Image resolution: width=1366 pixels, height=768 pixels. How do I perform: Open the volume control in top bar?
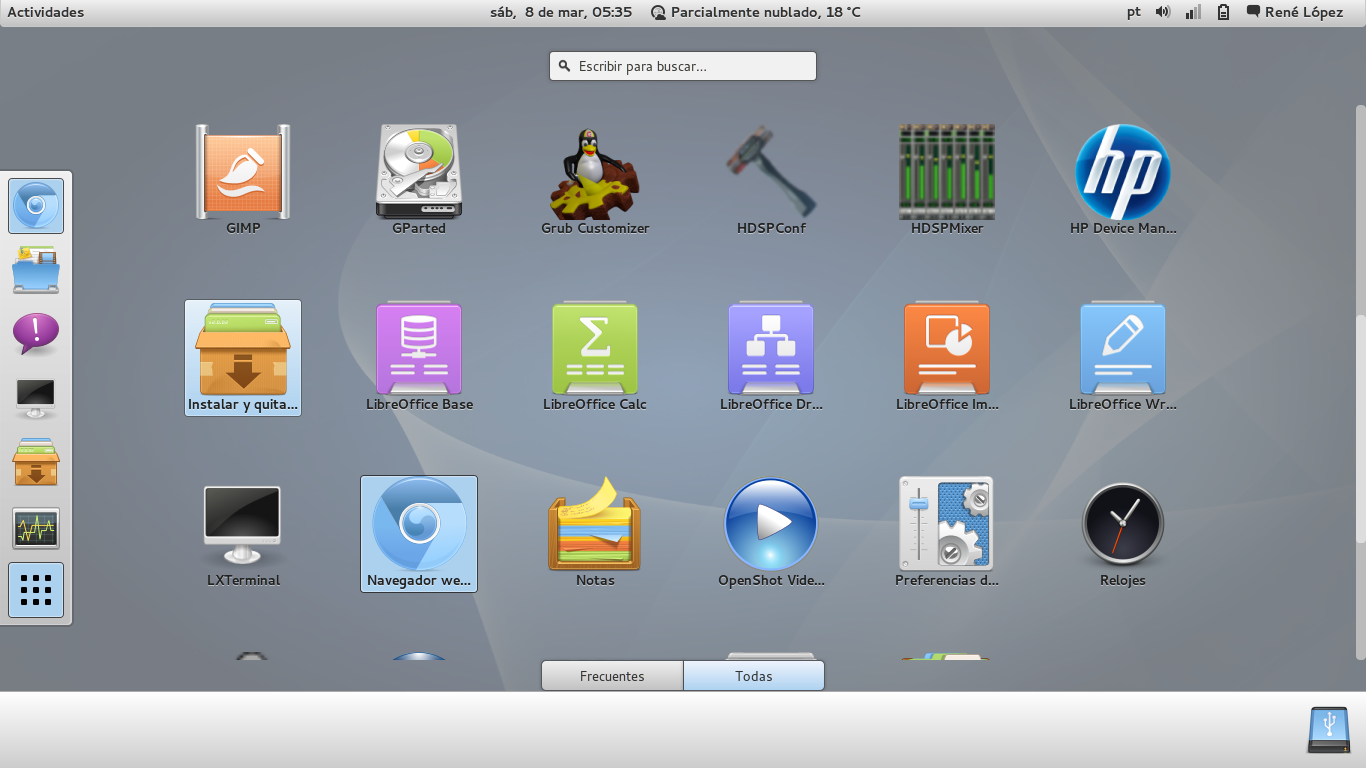[1163, 12]
